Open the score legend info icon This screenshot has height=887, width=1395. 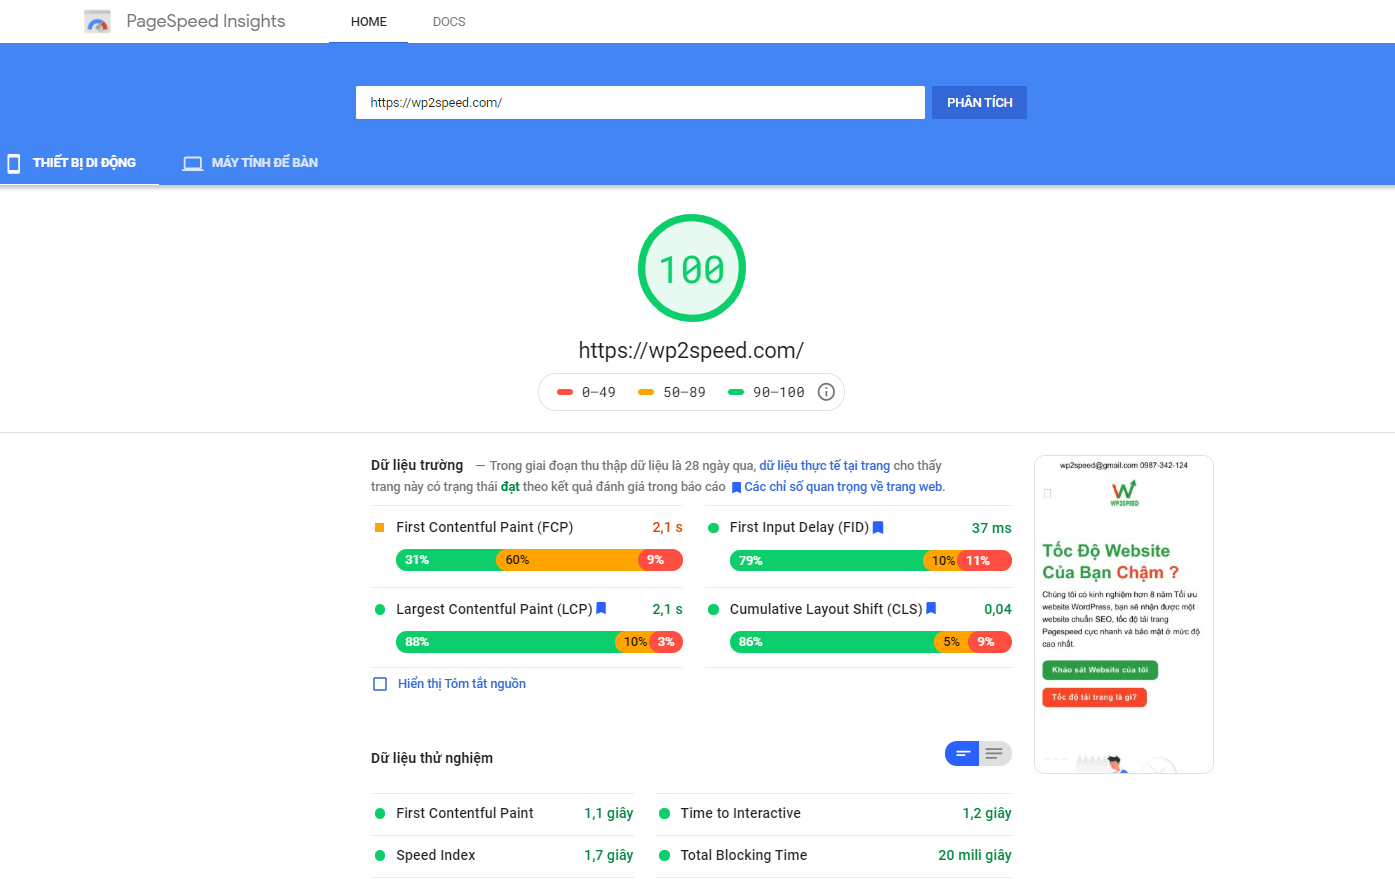[826, 392]
